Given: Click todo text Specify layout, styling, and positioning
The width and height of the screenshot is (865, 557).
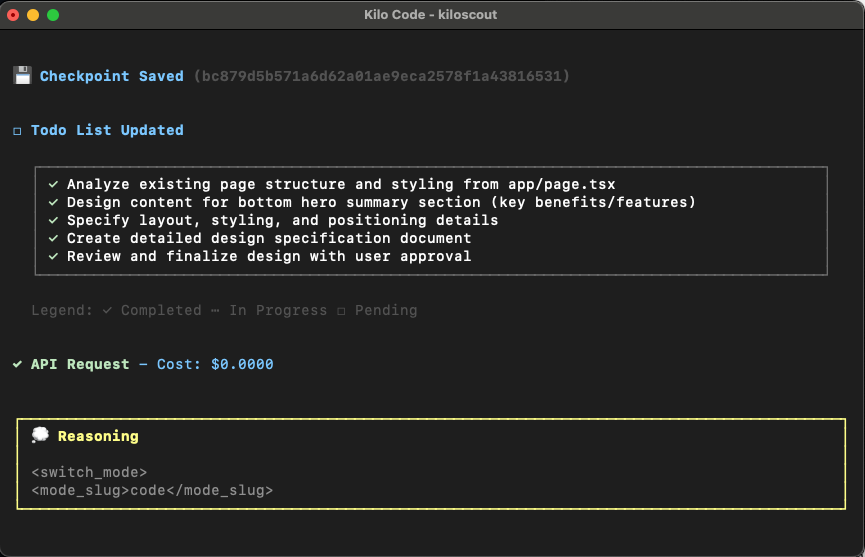Looking at the screenshot, I should click(x=282, y=220).
